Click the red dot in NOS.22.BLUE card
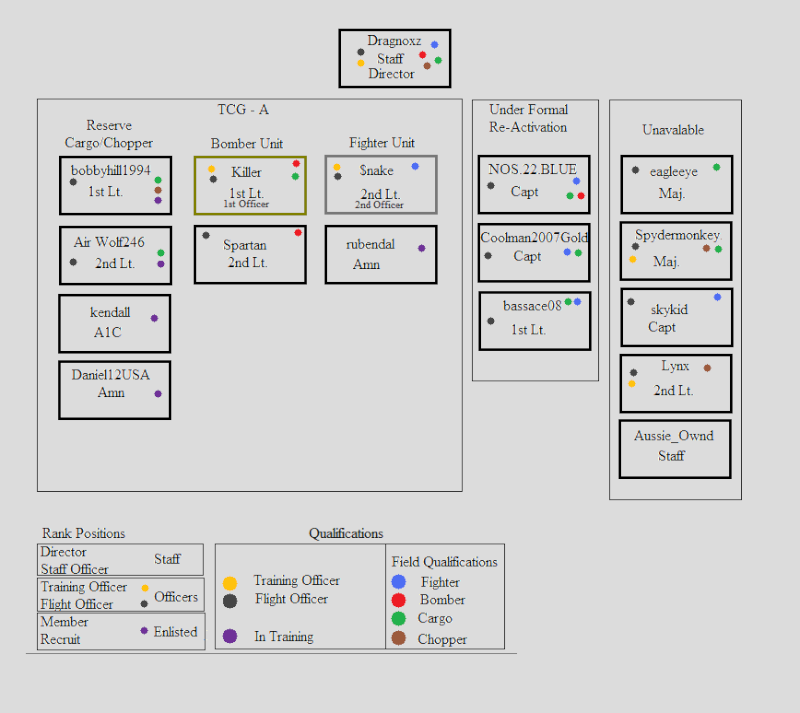Image resolution: width=800 pixels, height=713 pixels. click(x=581, y=196)
